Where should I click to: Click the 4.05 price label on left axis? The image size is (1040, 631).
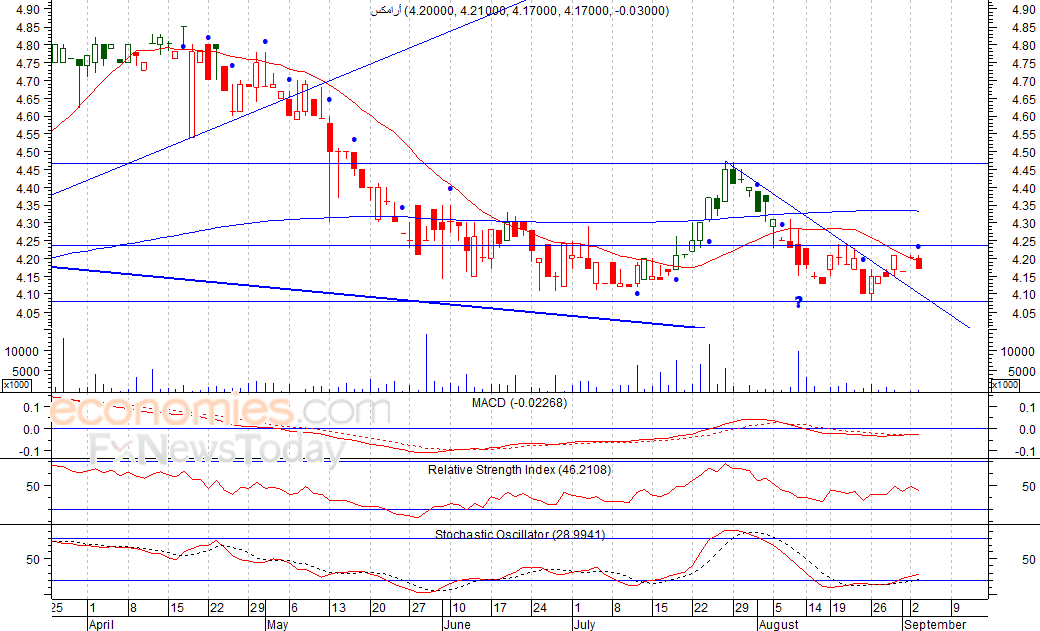27,313
